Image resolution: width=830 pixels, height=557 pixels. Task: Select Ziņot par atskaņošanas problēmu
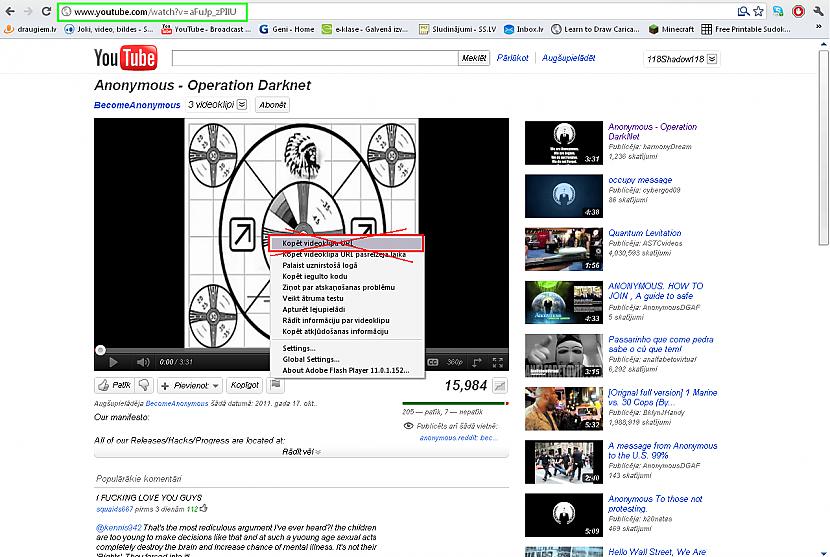point(346,288)
